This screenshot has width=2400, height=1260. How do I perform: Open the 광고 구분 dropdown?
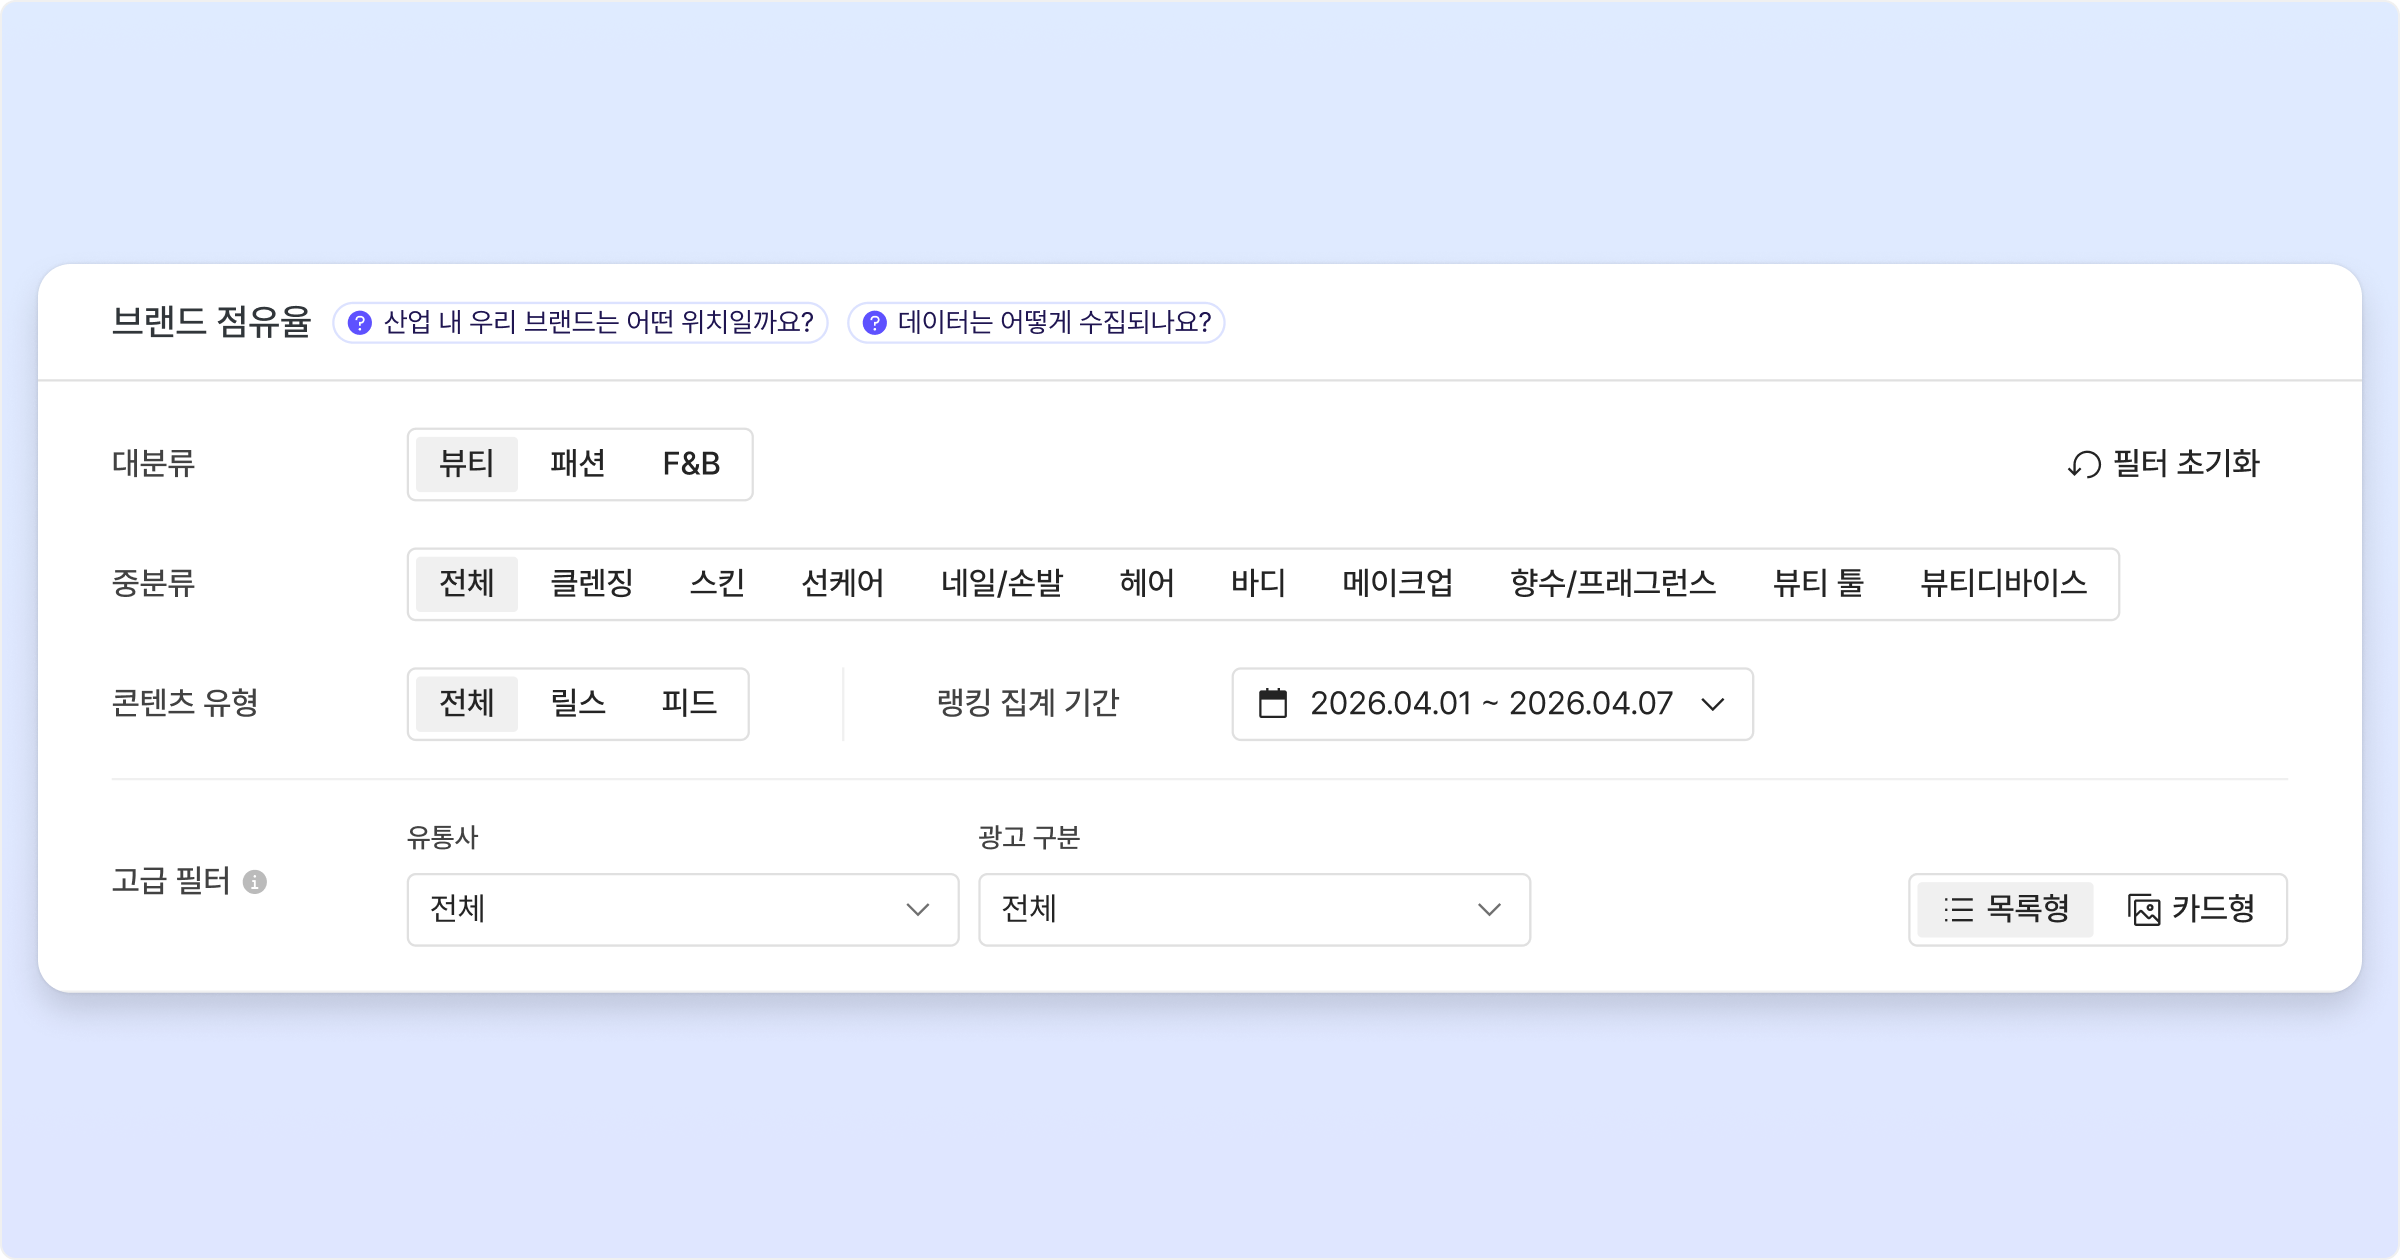pyautogui.click(x=1255, y=910)
